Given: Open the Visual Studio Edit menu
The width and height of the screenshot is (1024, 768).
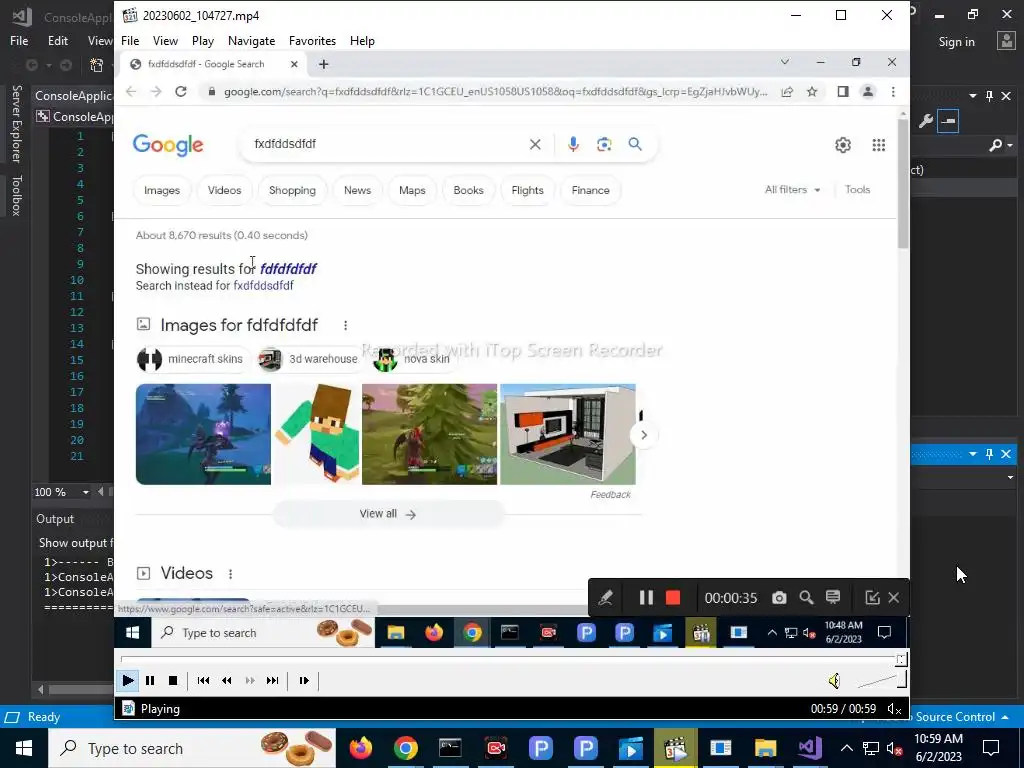Looking at the screenshot, I should pos(57,40).
